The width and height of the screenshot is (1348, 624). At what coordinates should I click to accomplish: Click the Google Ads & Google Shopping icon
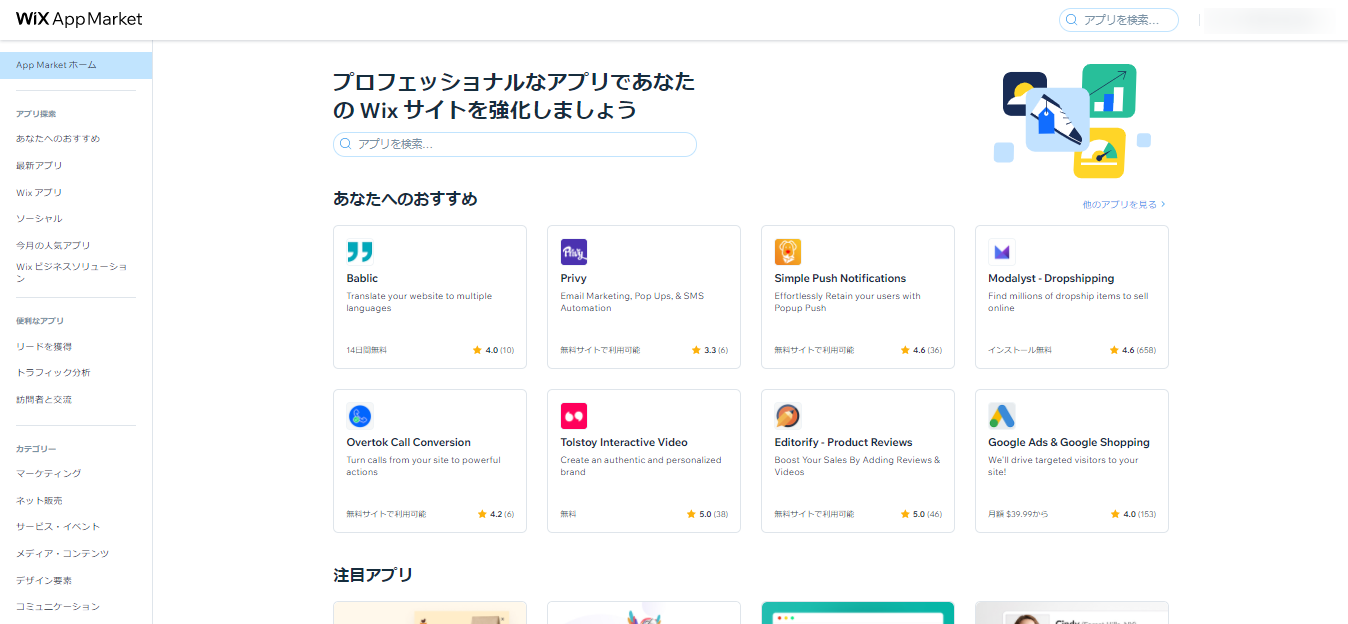(1001, 416)
